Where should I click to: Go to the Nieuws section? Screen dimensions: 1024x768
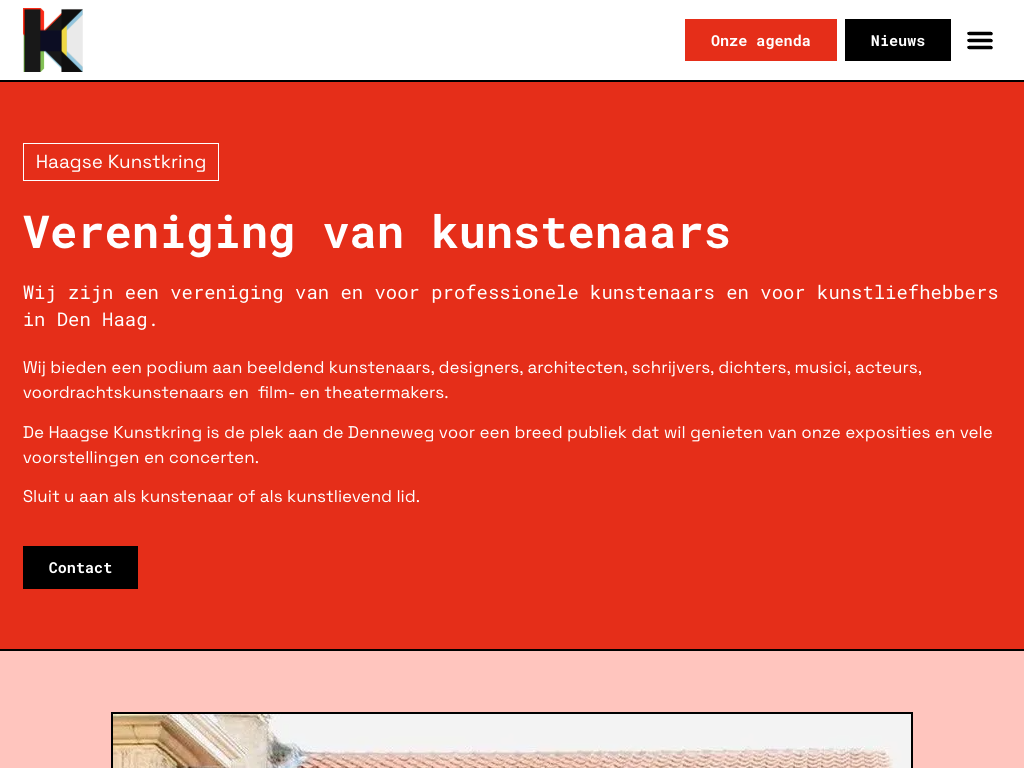coord(897,40)
